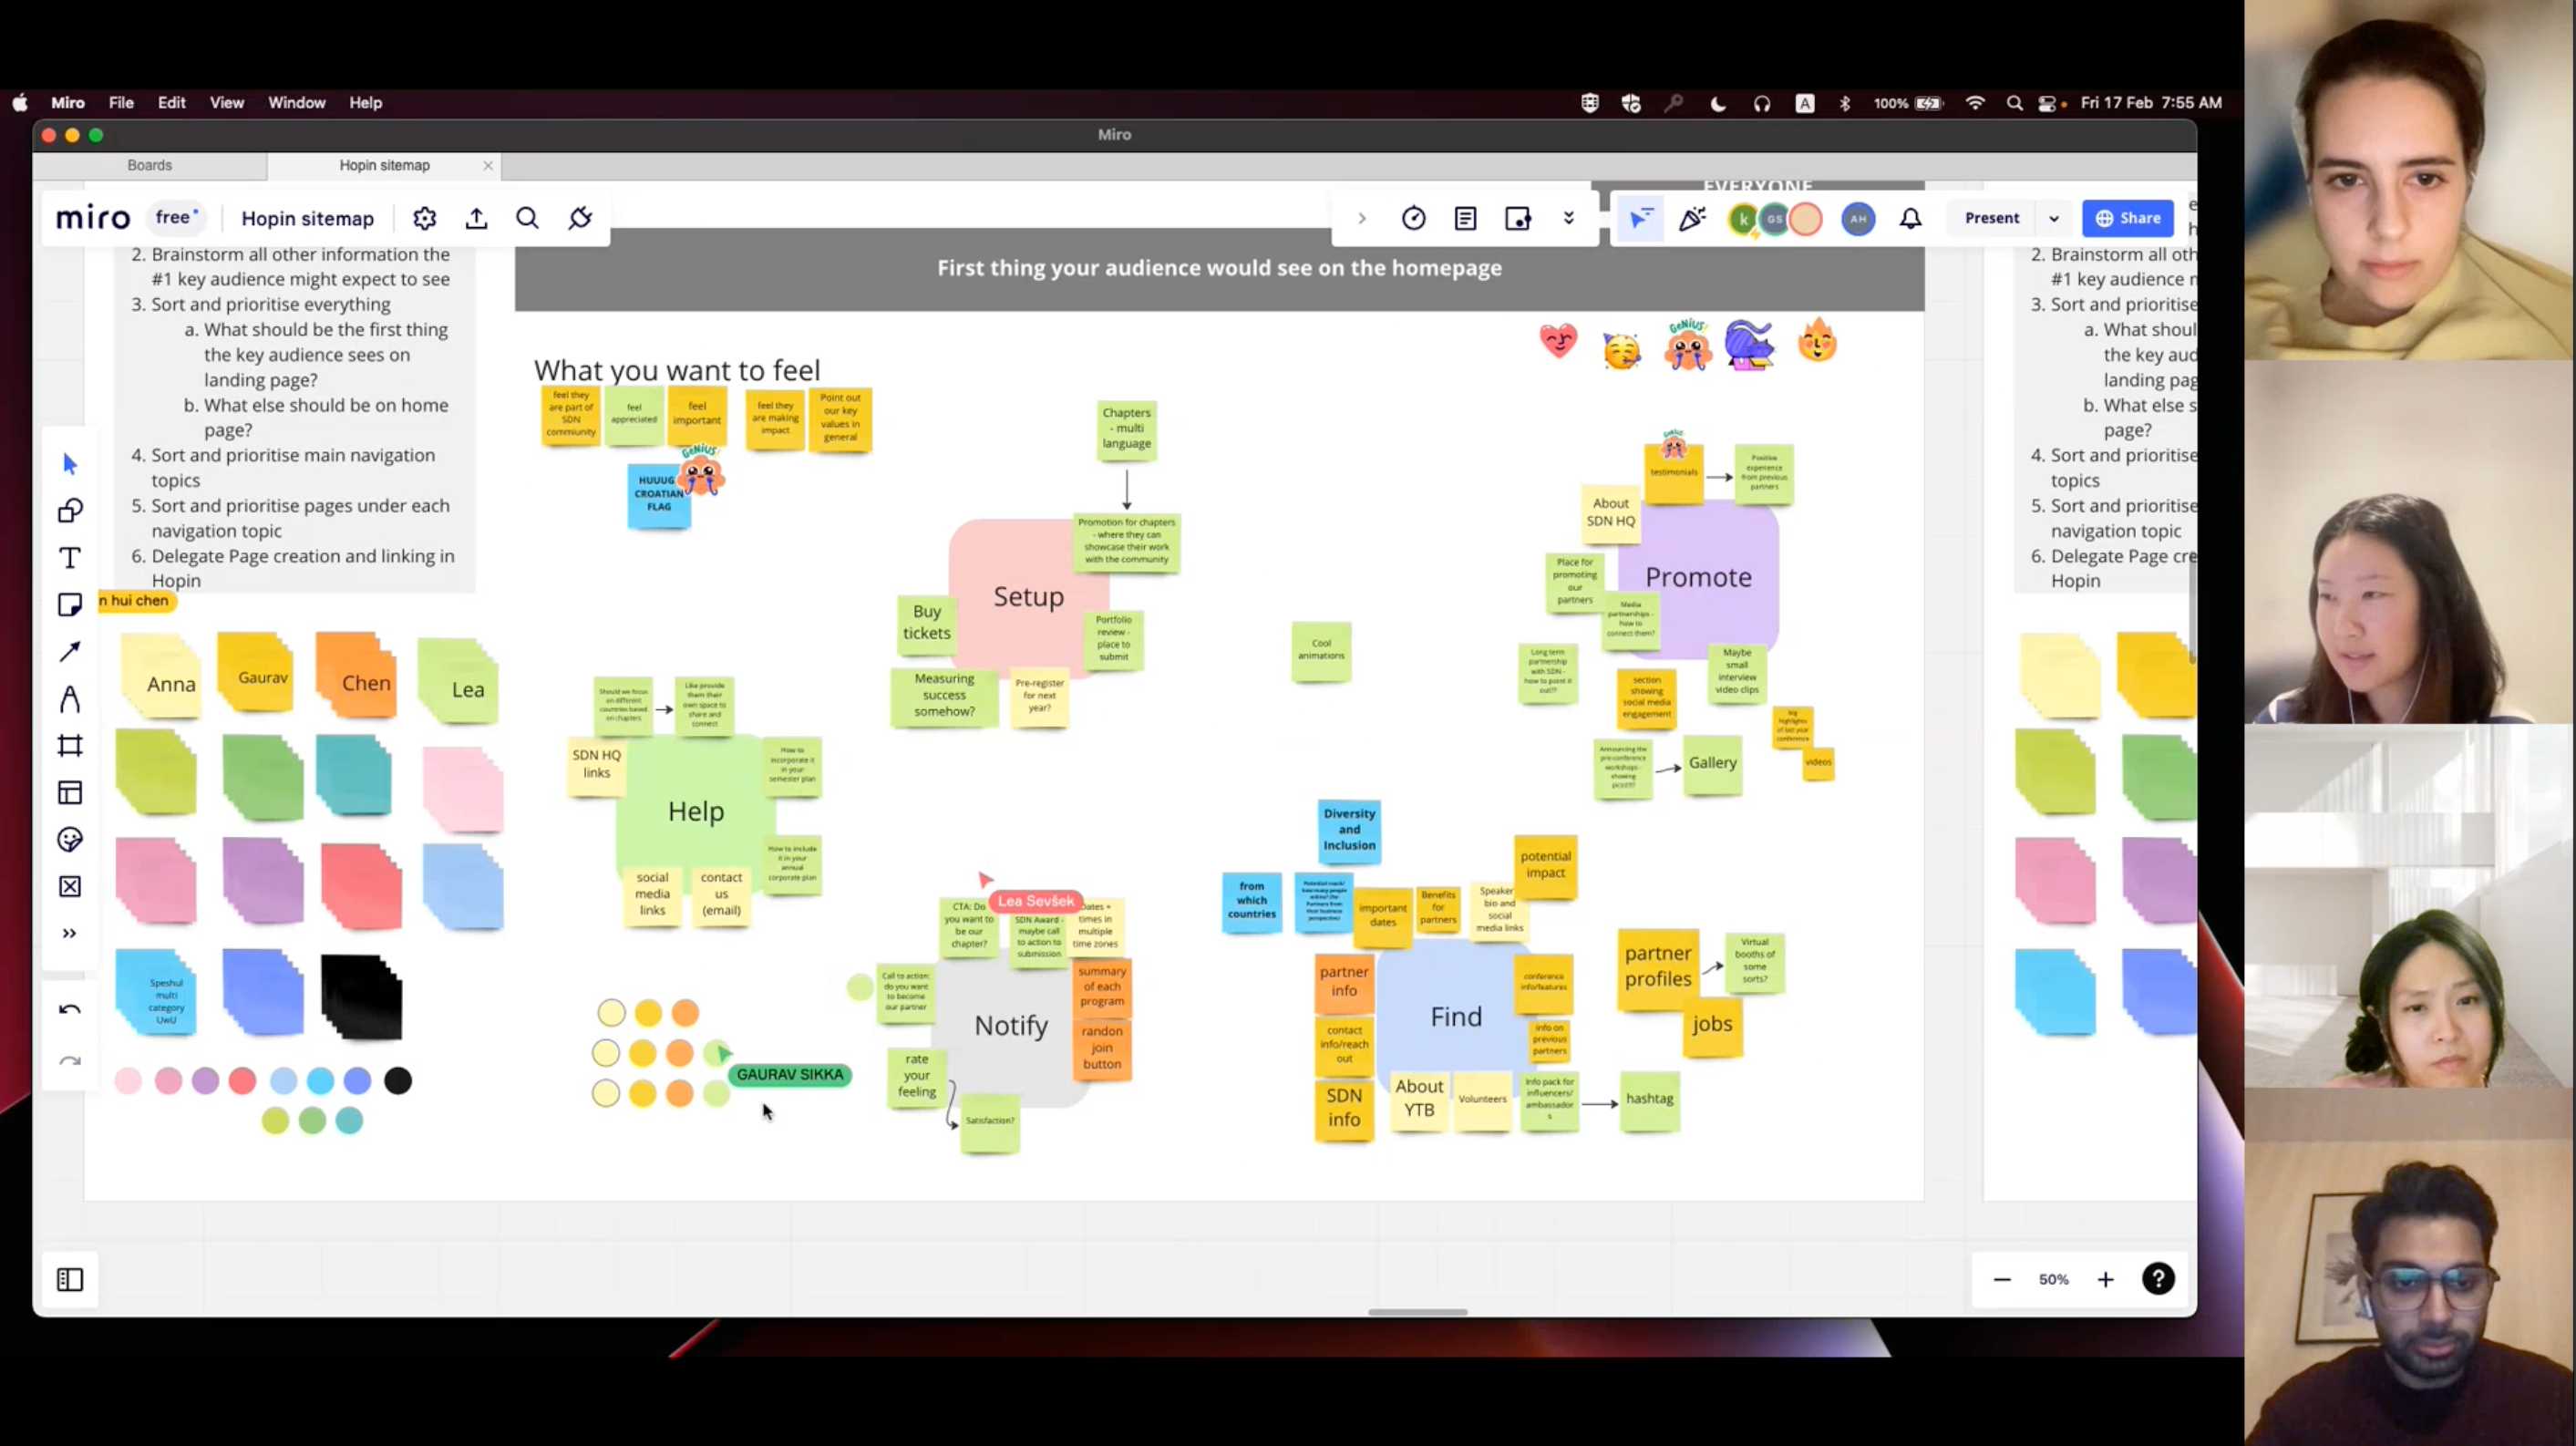Open the View menu
2576x1446 pixels.
(227, 102)
